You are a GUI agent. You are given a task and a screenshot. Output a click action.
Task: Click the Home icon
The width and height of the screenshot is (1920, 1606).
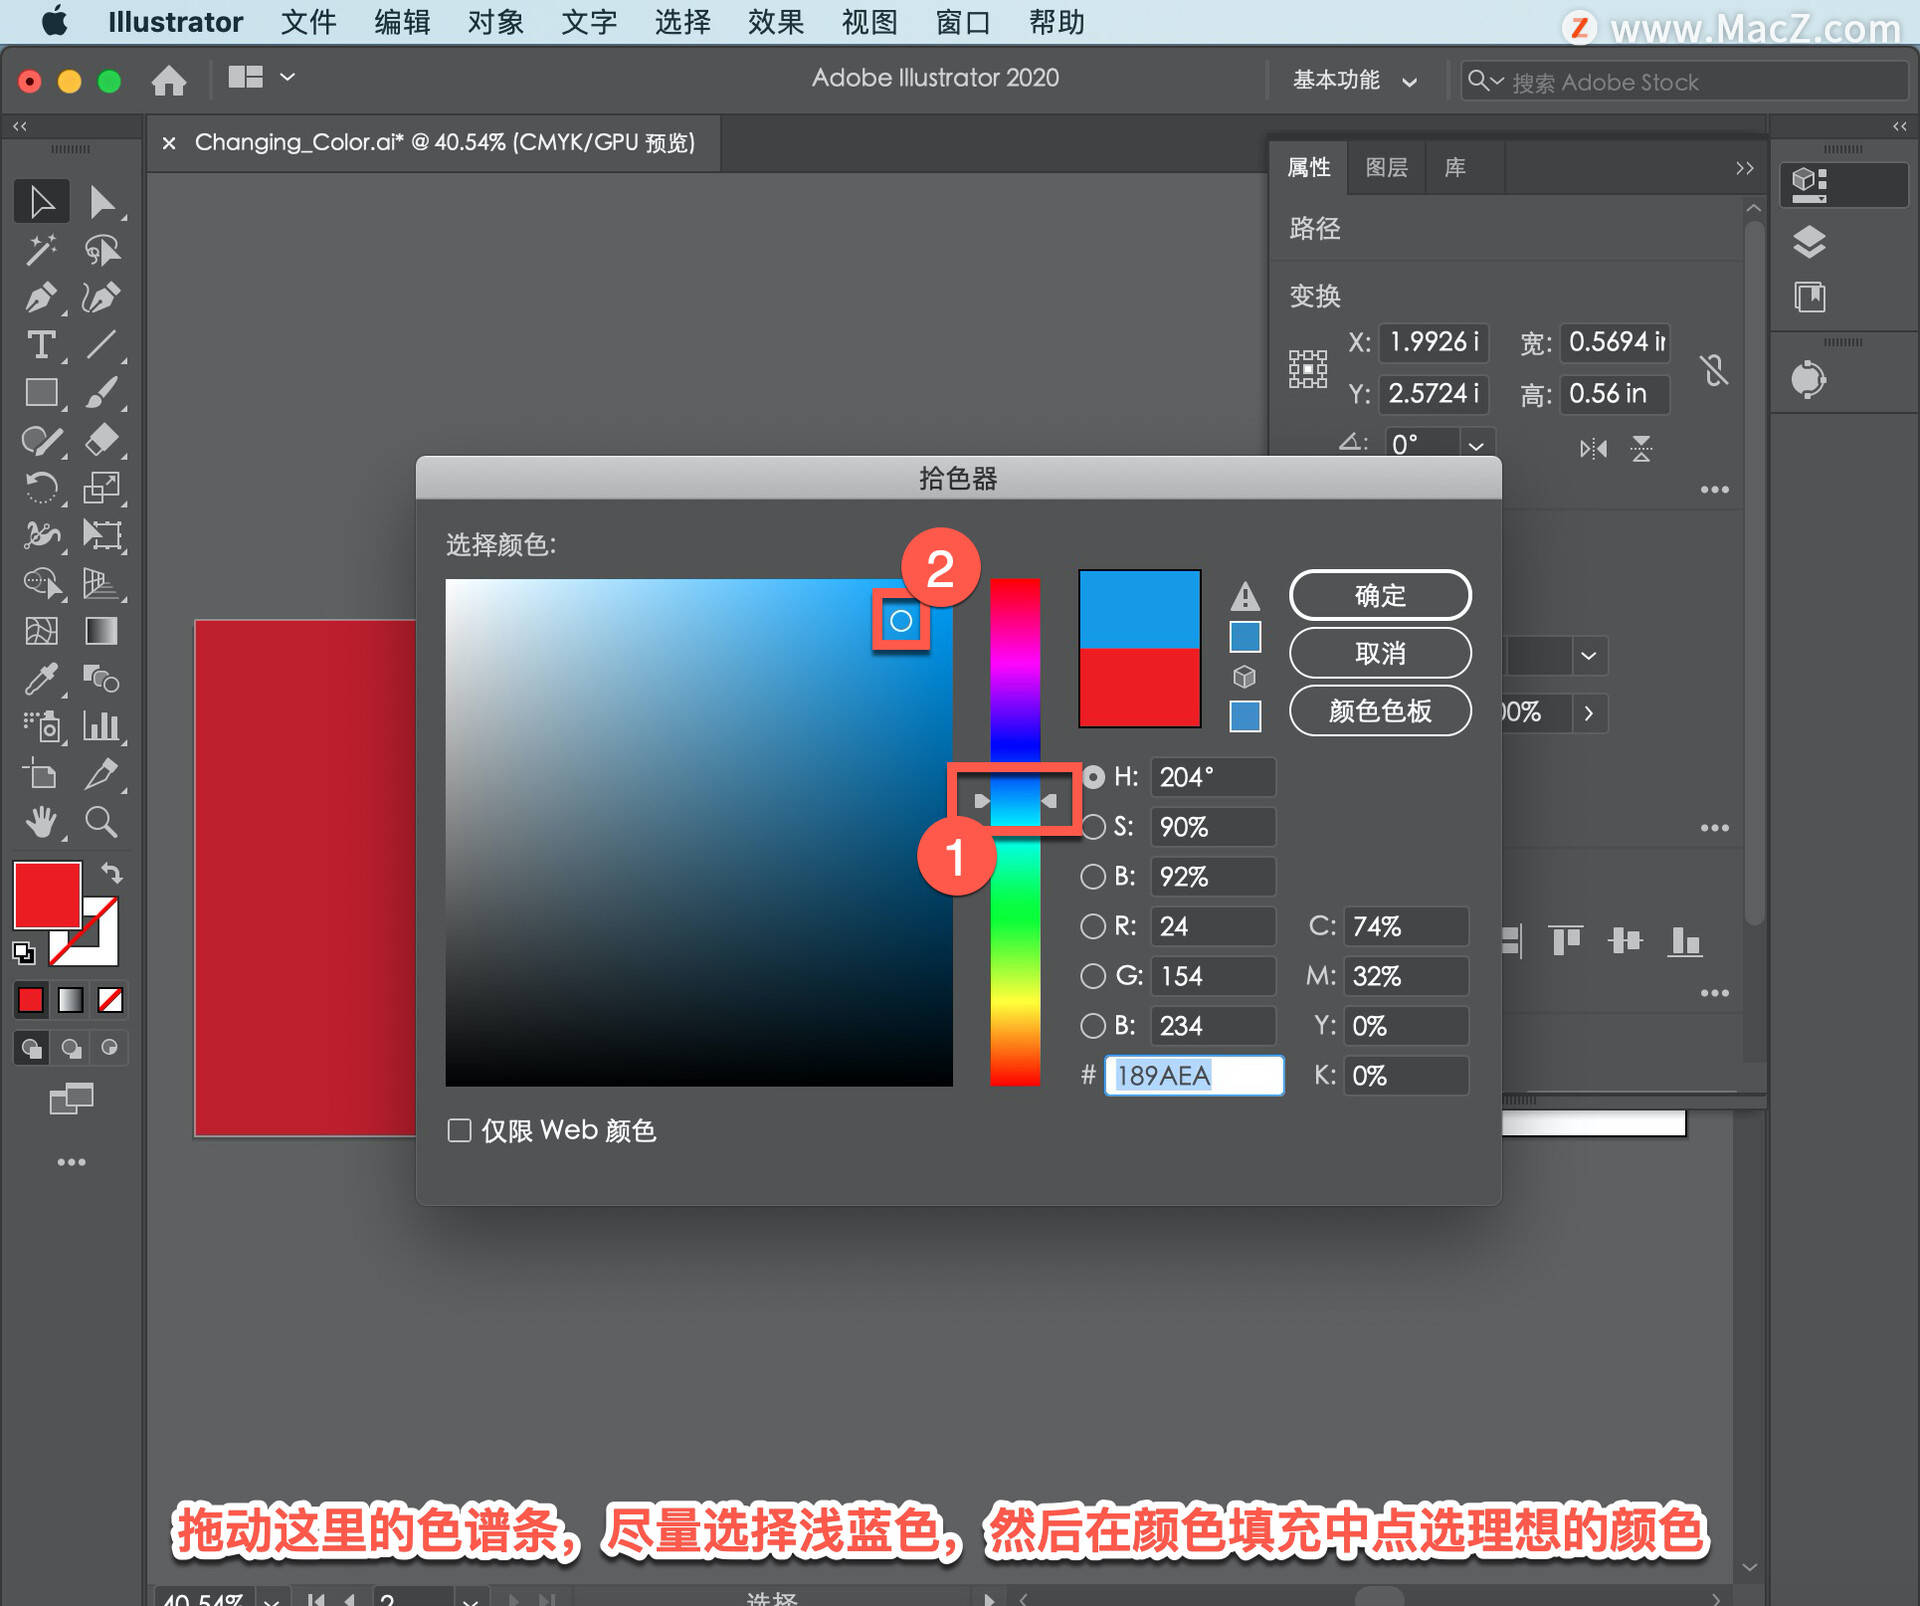(169, 80)
